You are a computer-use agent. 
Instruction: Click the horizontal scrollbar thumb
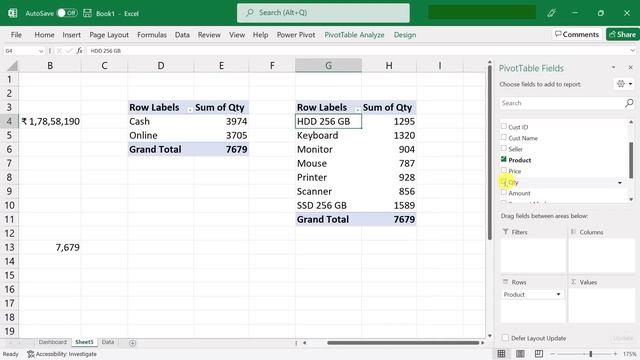tap(403, 343)
